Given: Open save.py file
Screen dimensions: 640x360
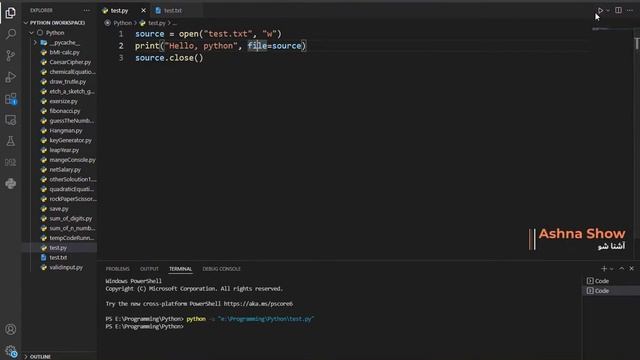Looking at the screenshot, I should pyautogui.click(x=59, y=209).
